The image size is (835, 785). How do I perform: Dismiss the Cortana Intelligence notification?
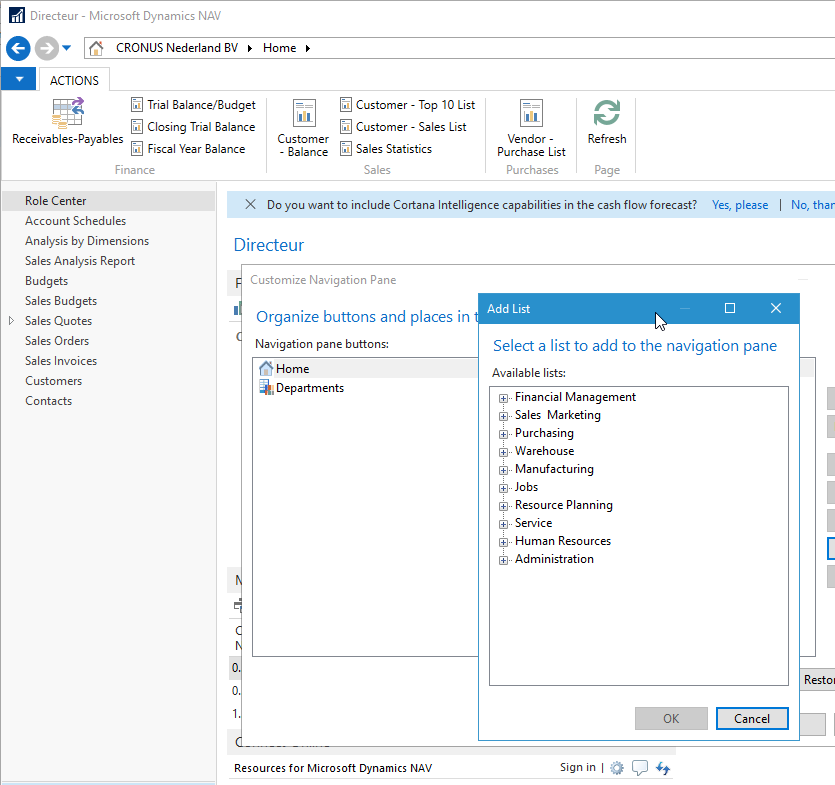pyautogui.click(x=250, y=205)
